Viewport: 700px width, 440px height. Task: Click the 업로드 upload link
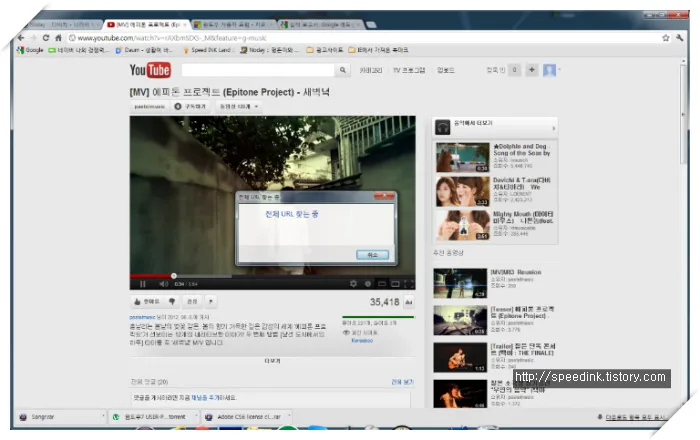point(446,71)
